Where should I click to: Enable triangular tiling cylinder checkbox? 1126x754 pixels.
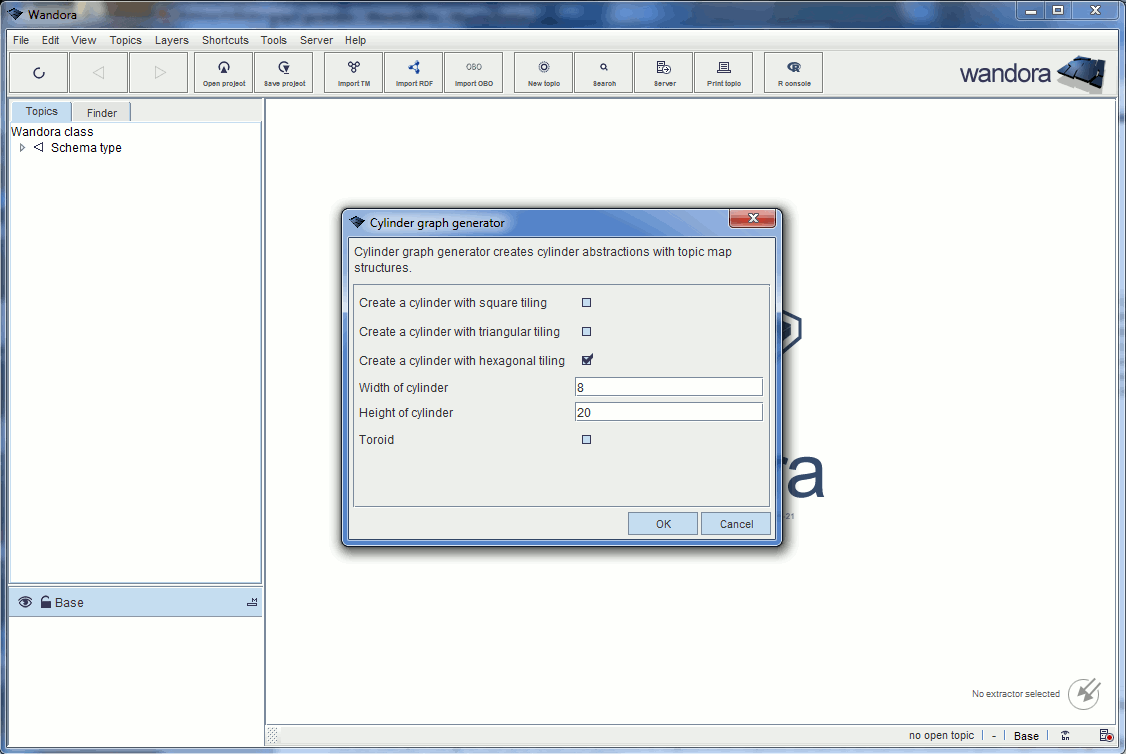click(x=587, y=331)
